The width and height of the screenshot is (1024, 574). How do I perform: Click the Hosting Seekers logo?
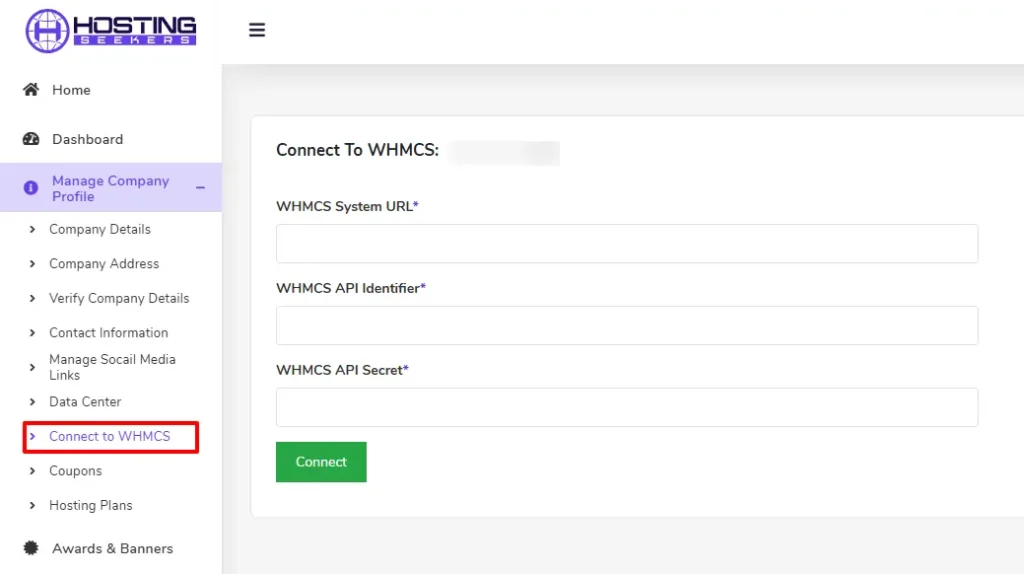pos(111,31)
